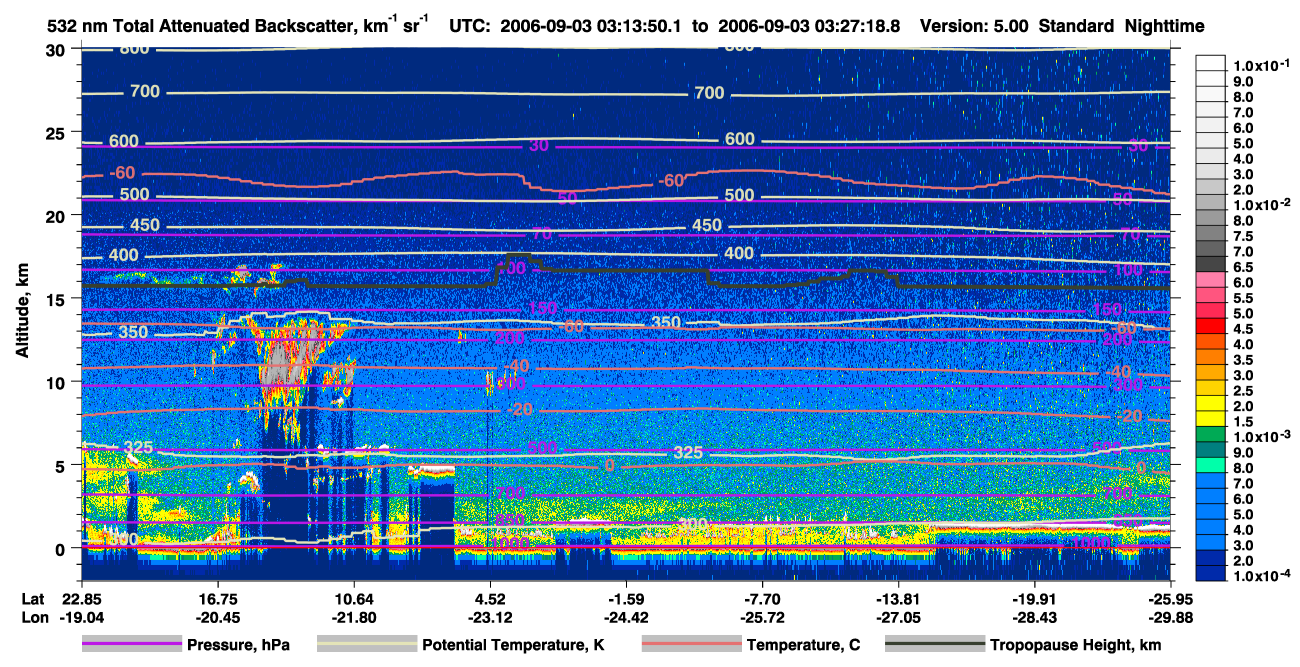Click latitude value '-1.59'
Image resolution: width=1300 pixels, height=667 pixels.
tap(626, 599)
